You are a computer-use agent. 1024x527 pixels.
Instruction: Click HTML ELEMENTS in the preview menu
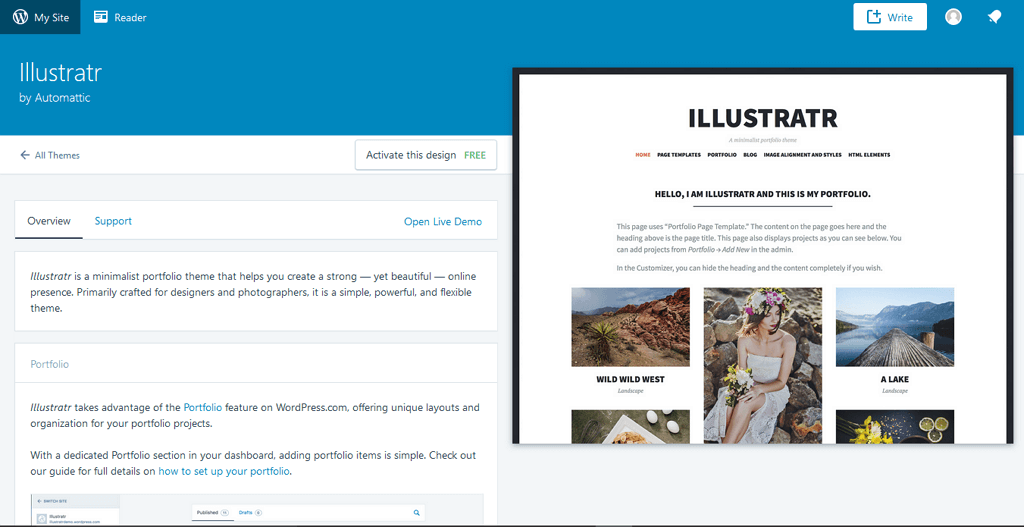tap(869, 155)
